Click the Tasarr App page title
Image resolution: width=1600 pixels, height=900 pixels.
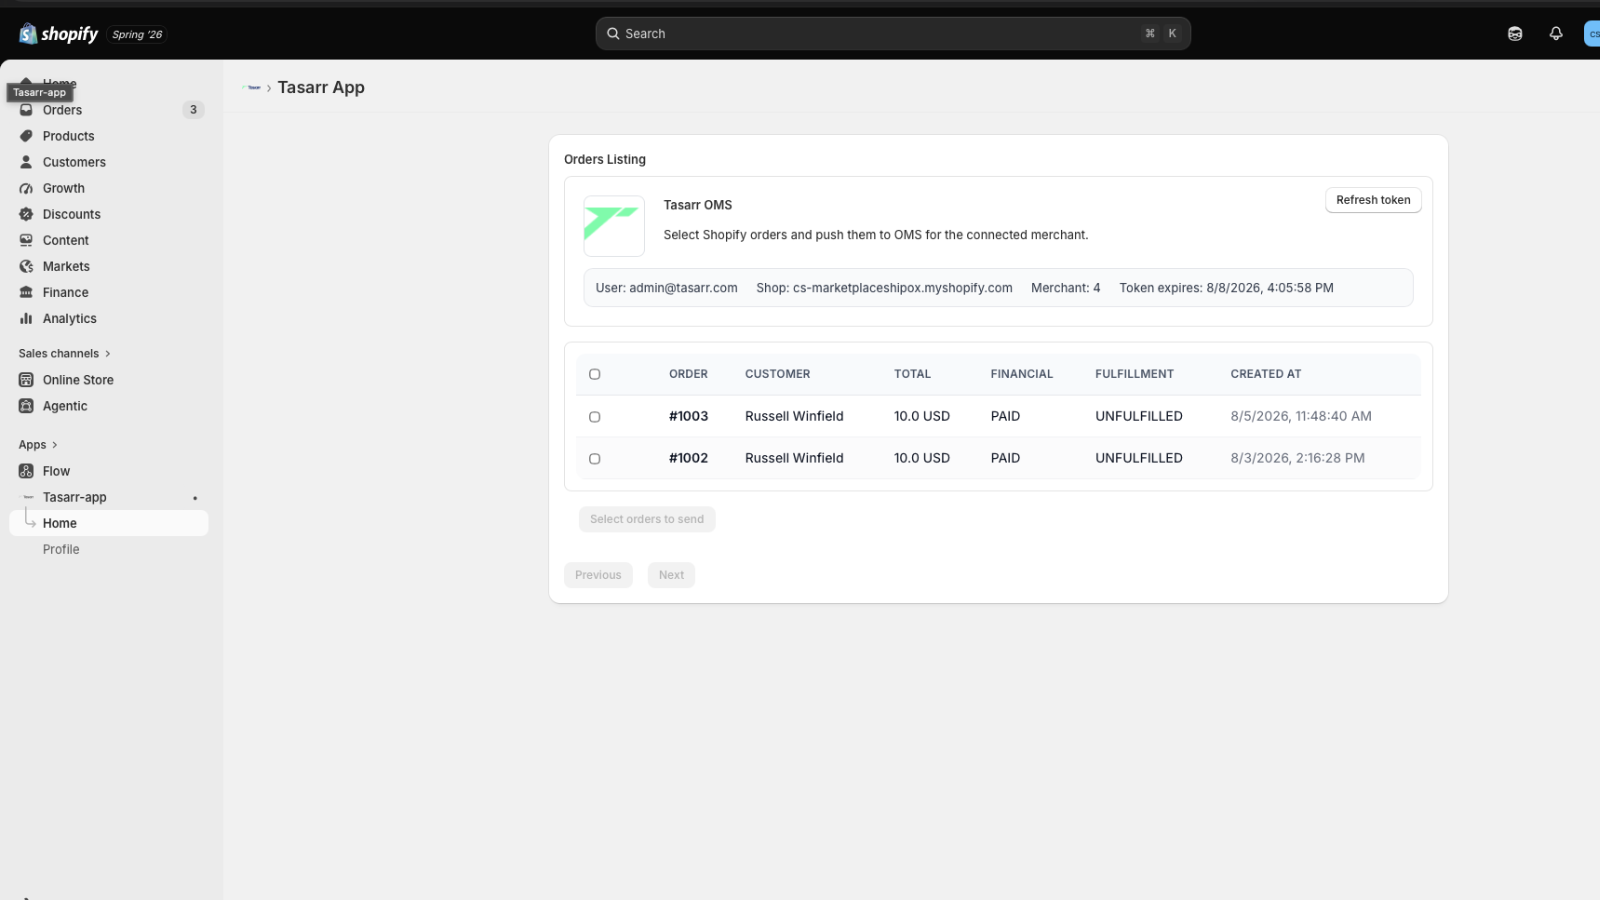pos(321,88)
